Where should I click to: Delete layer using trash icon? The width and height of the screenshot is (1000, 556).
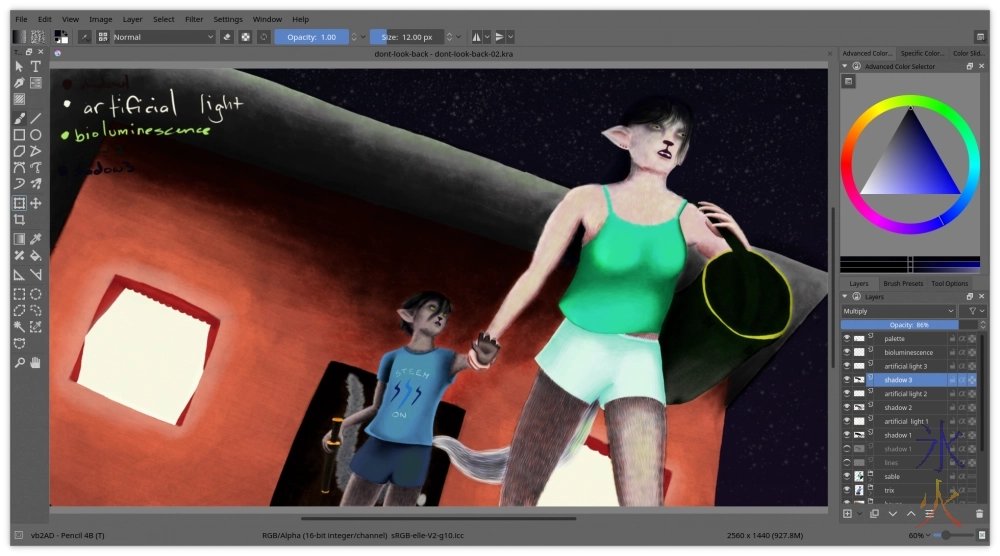(979, 514)
